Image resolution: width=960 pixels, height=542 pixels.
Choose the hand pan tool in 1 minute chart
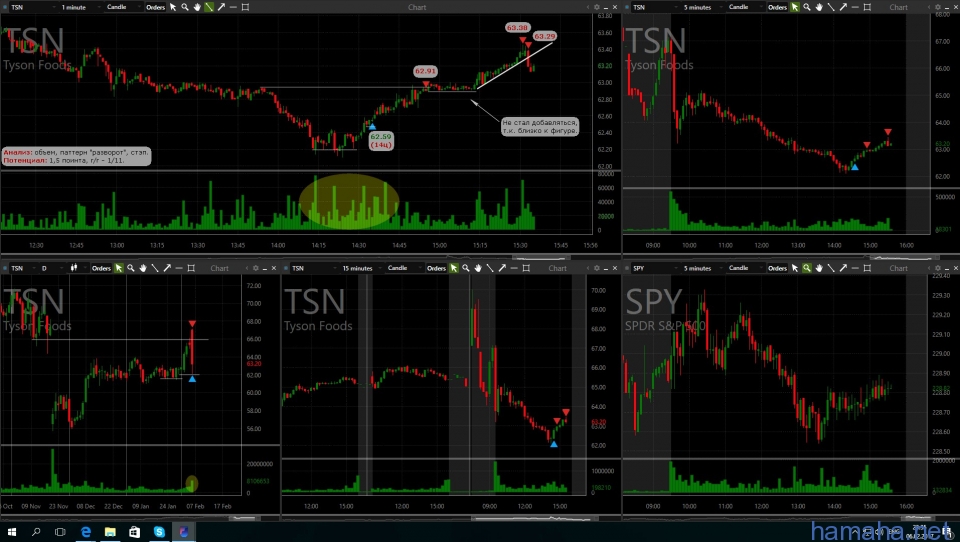pos(197,7)
